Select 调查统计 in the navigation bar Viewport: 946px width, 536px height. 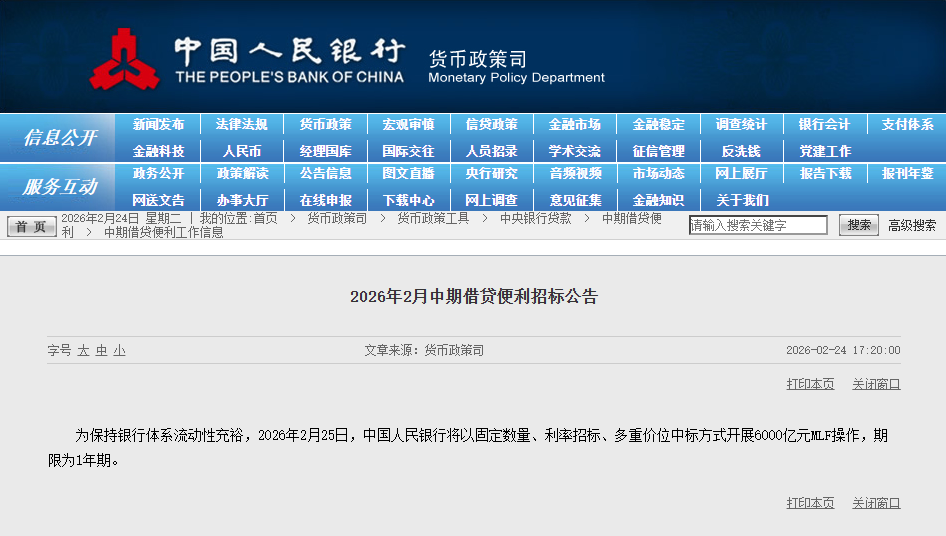tap(741, 125)
